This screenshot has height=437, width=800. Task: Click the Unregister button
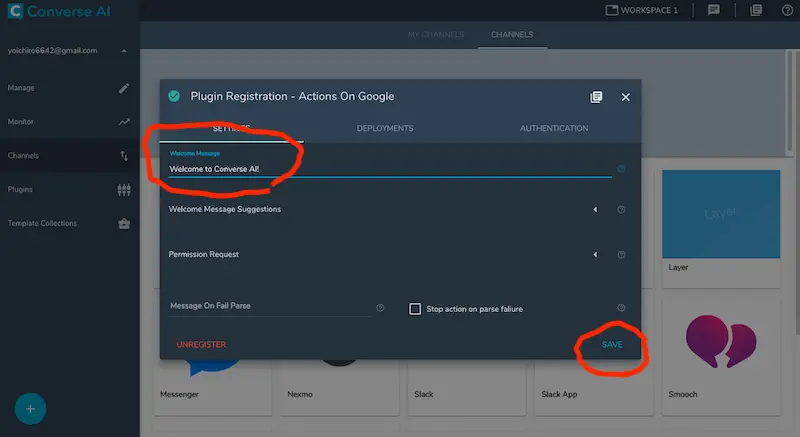201,345
